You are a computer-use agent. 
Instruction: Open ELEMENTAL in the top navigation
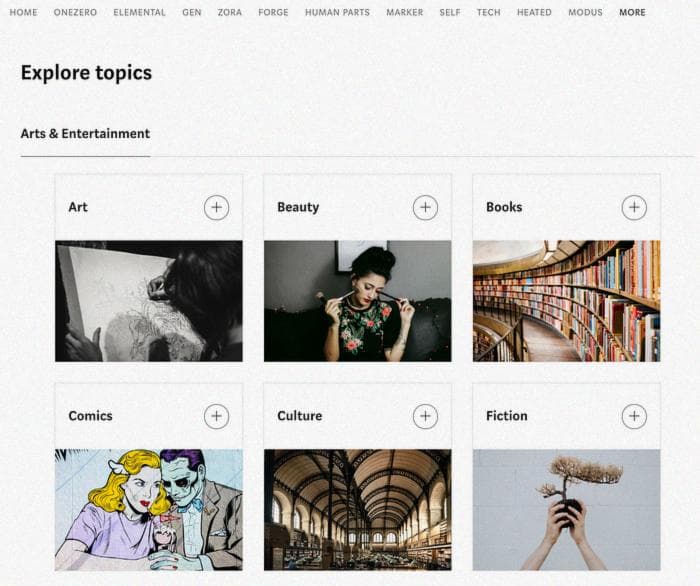(139, 12)
